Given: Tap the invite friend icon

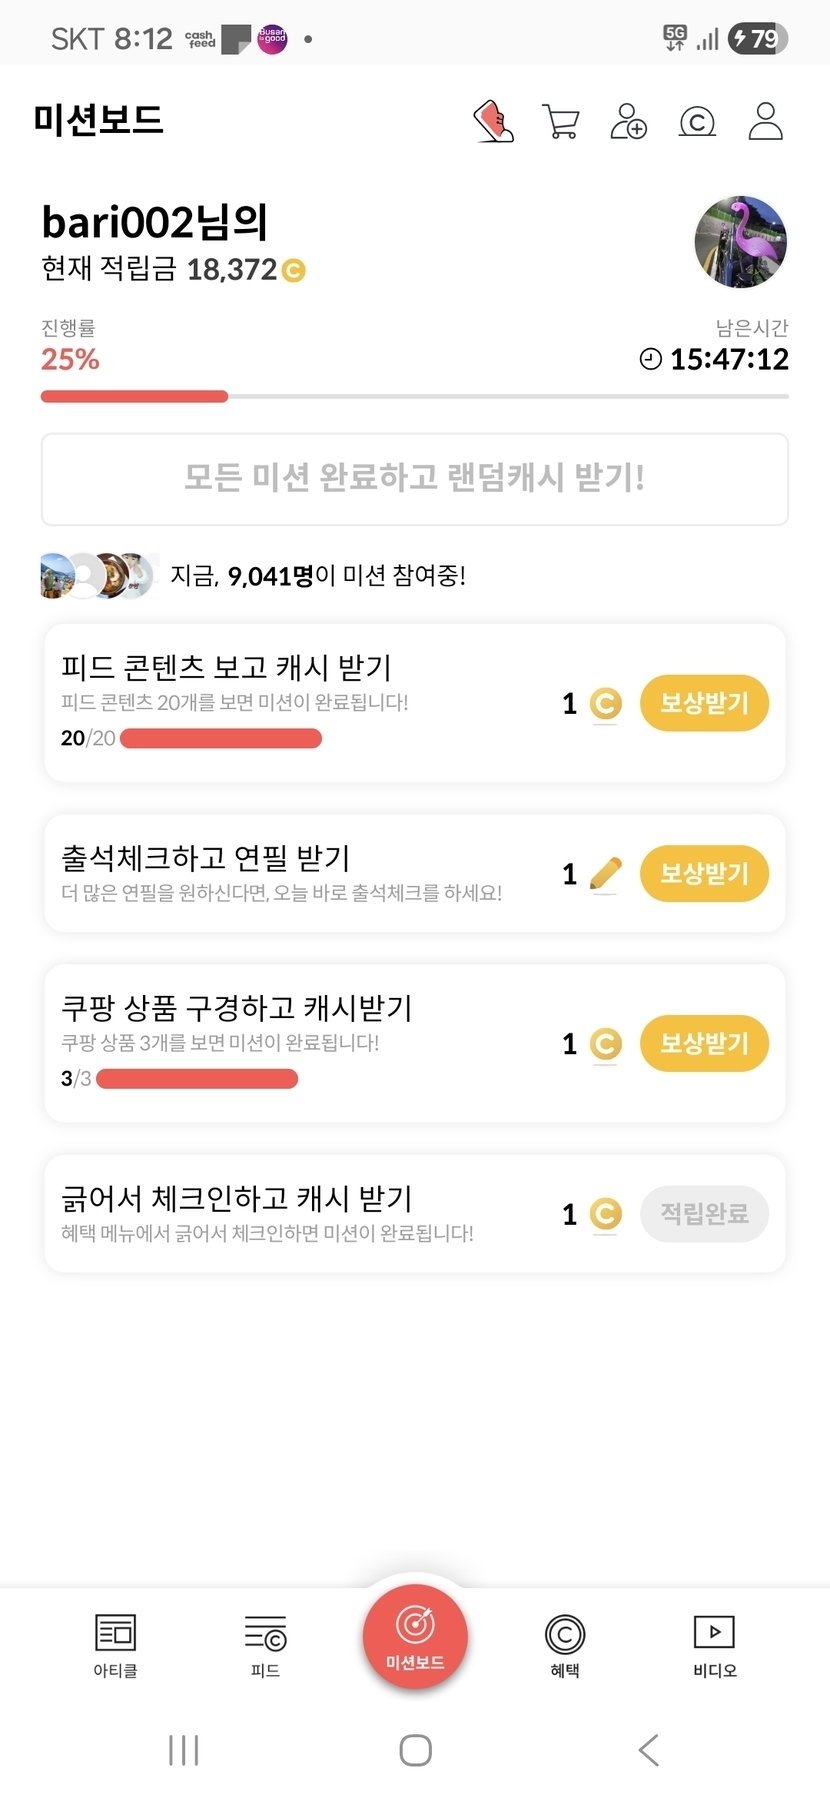Looking at the screenshot, I should [628, 121].
